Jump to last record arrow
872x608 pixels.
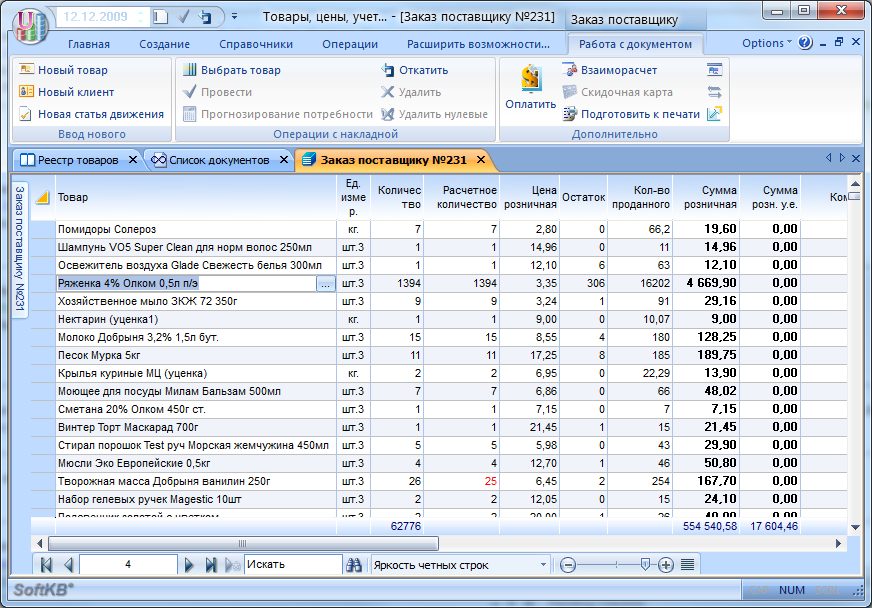coord(211,565)
